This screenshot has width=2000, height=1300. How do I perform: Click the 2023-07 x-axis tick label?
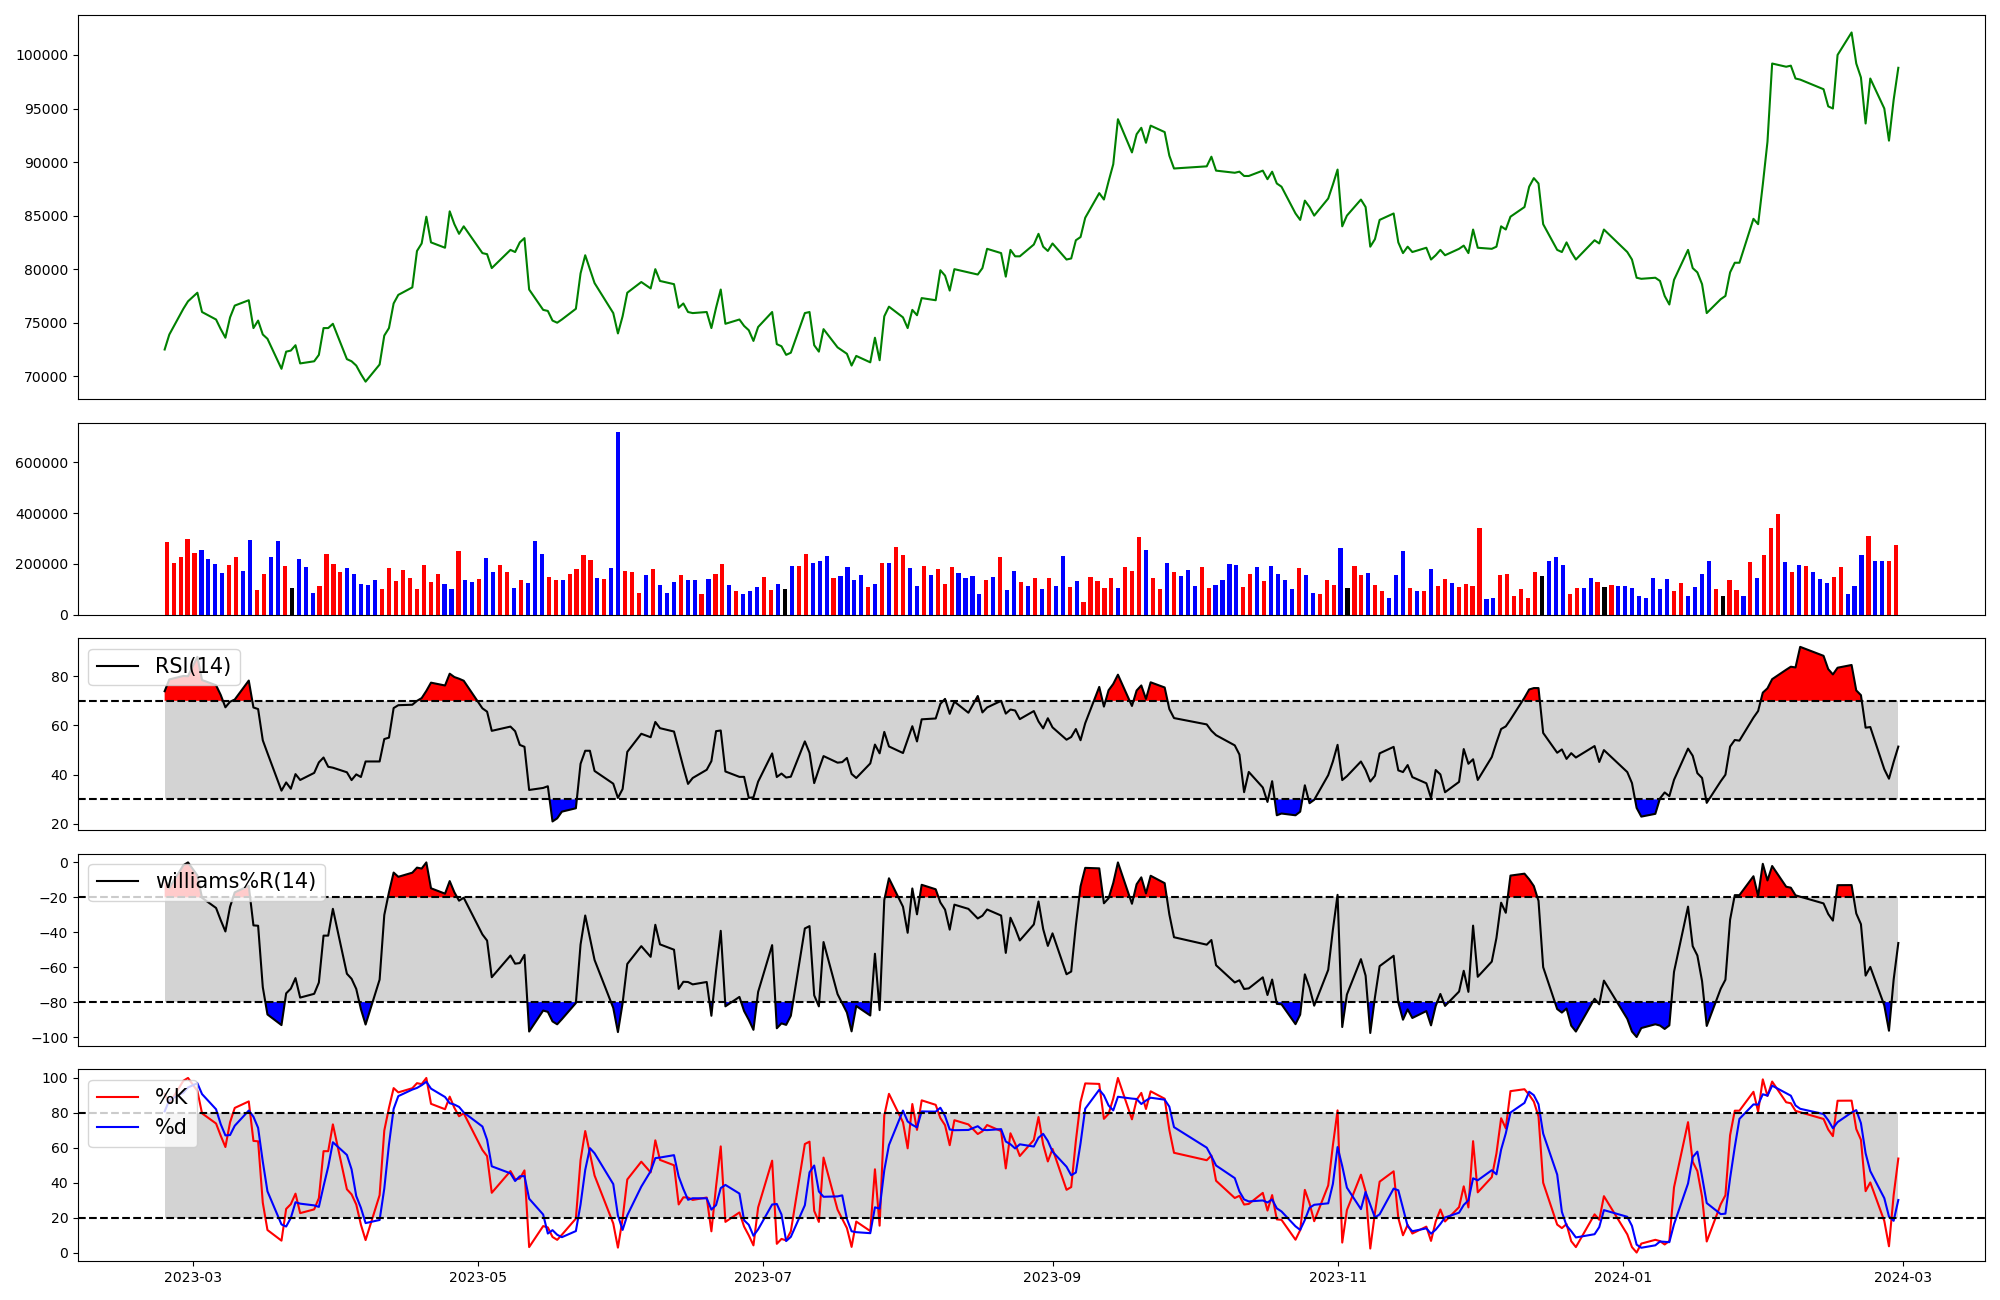click(x=763, y=1277)
